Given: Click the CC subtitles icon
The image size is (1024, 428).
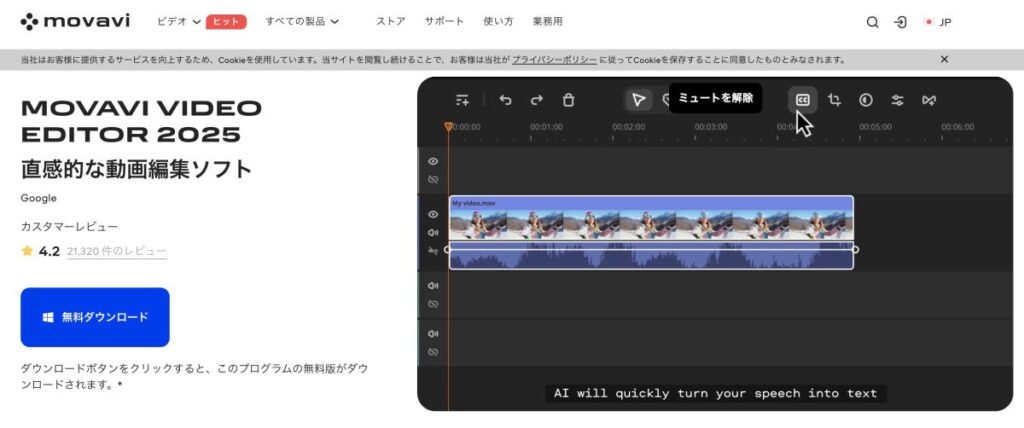Looking at the screenshot, I should 803,100.
